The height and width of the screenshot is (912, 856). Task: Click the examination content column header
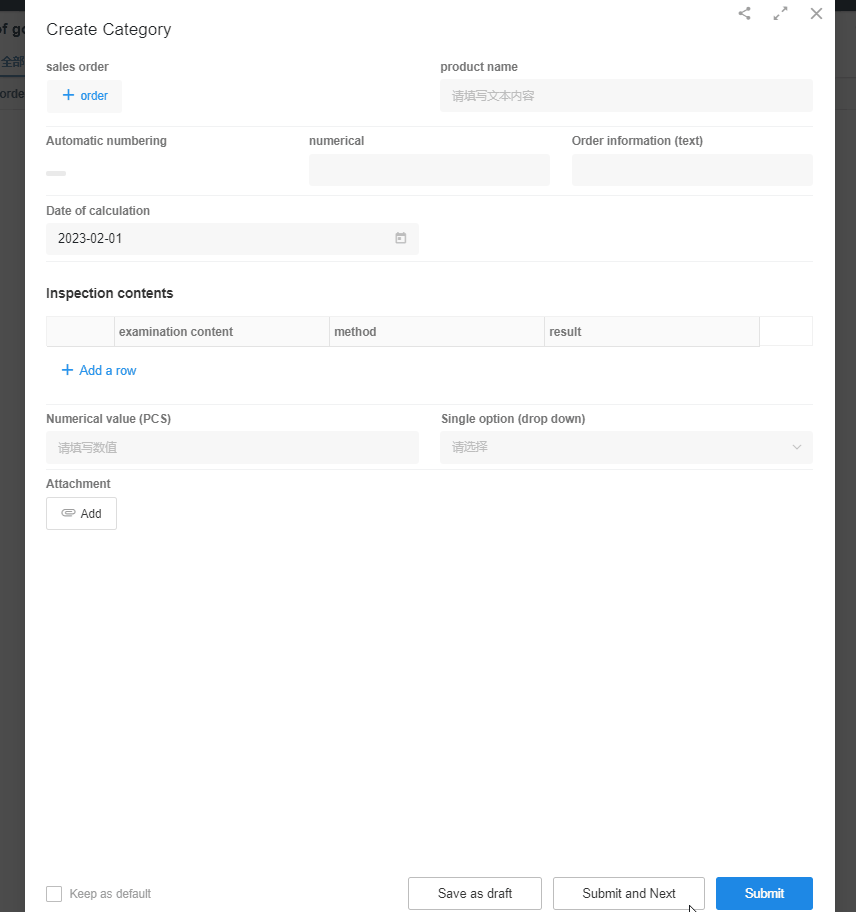[x=176, y=332]
